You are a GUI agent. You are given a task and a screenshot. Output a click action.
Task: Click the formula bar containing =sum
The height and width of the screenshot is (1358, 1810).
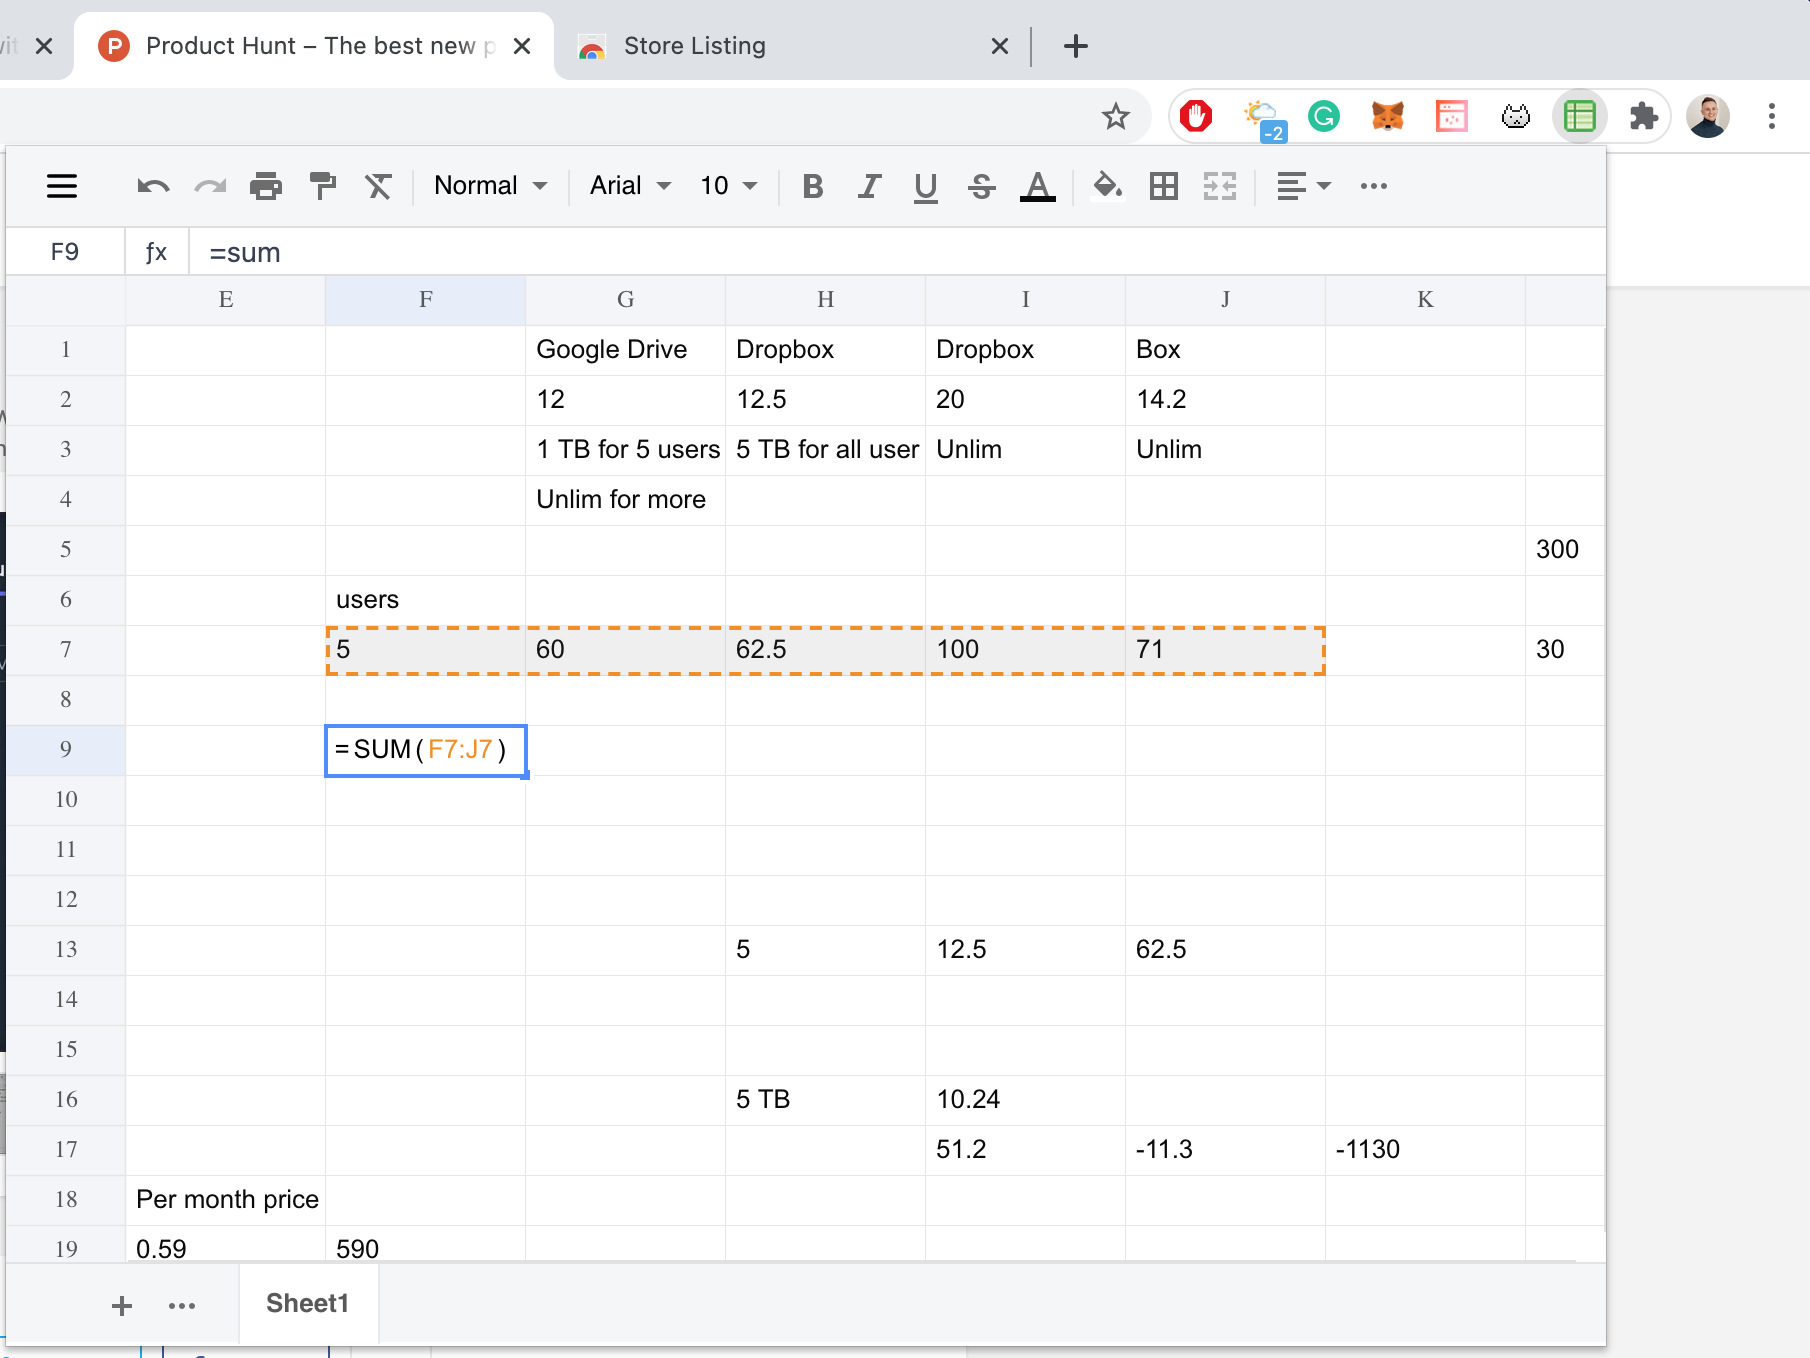point(896,252)
